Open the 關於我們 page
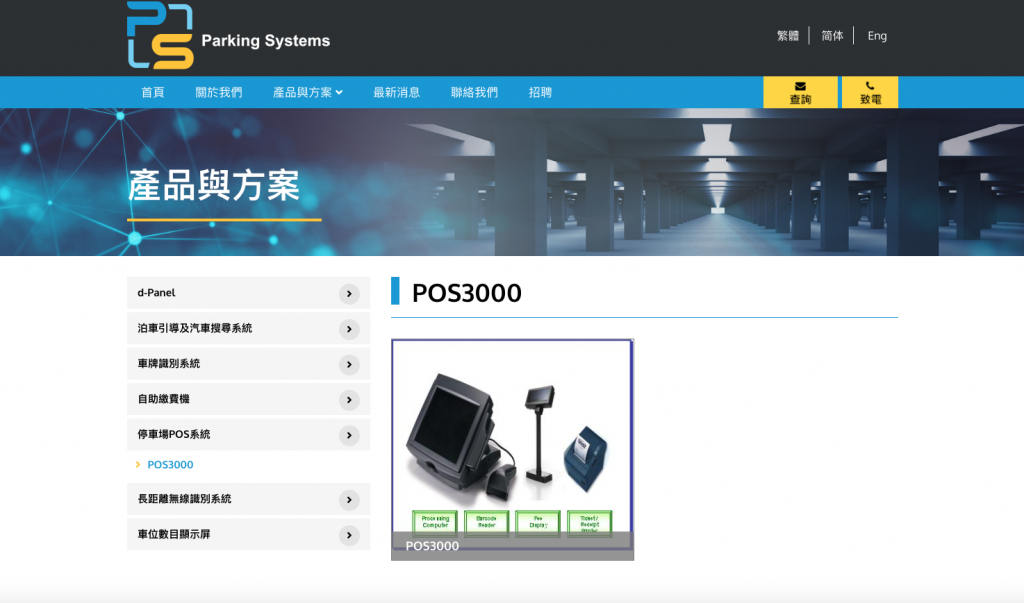 (x=218, y=92)
